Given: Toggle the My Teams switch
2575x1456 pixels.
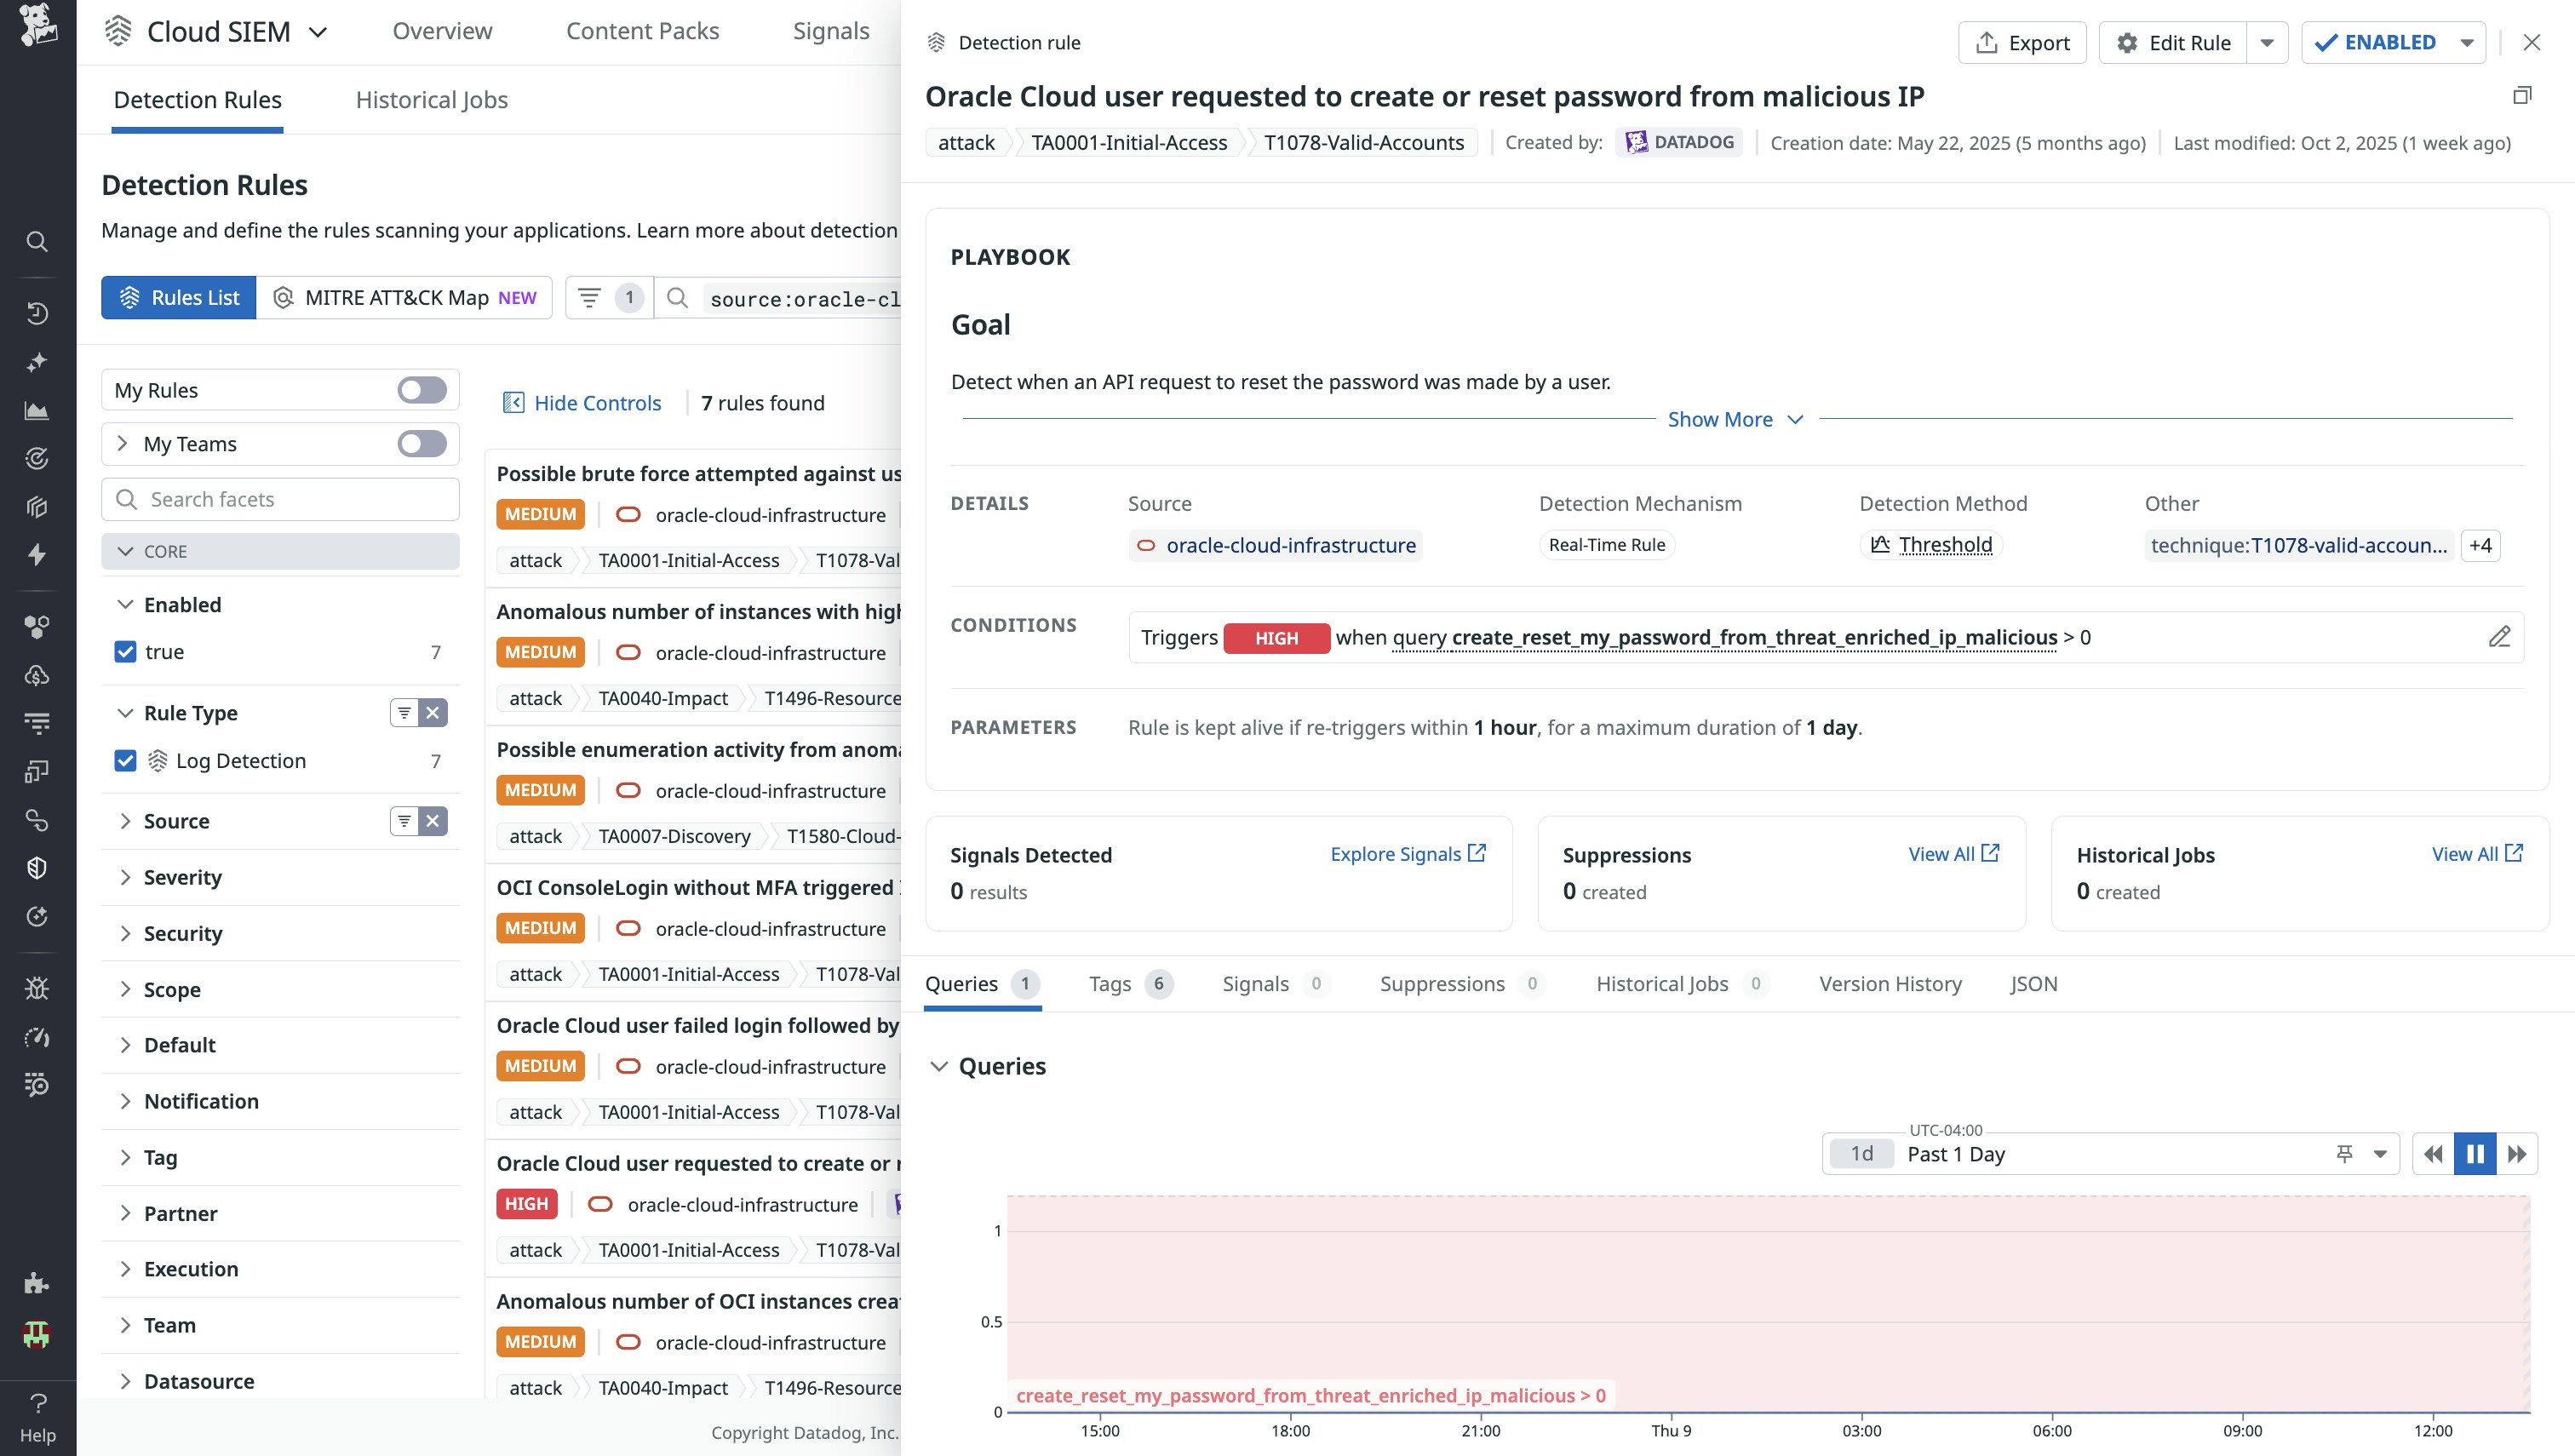Looking at the screenshot, I should coord(421,444).
